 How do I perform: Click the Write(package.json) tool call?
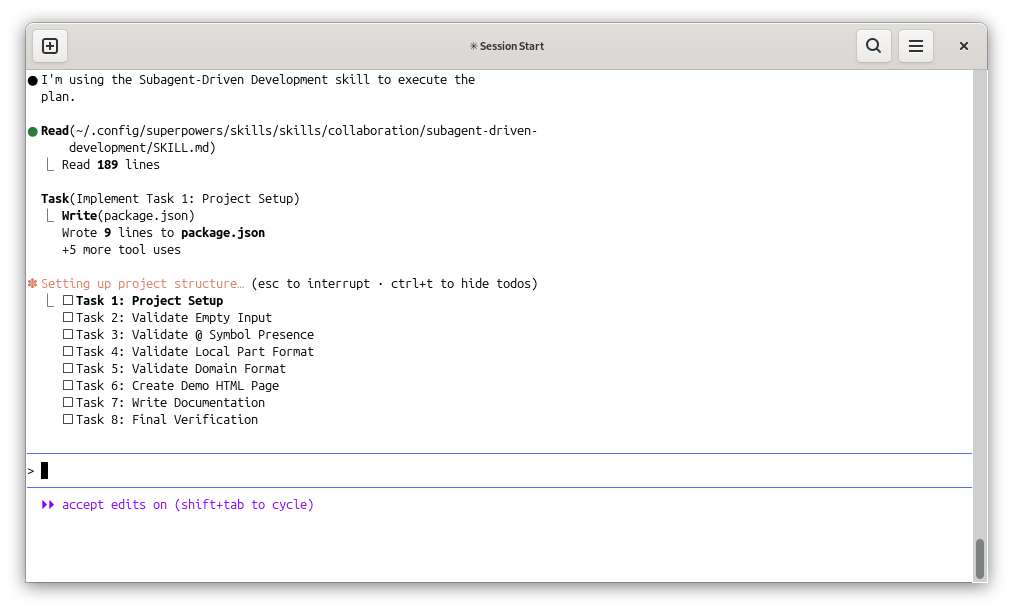[x=128, y=216]
